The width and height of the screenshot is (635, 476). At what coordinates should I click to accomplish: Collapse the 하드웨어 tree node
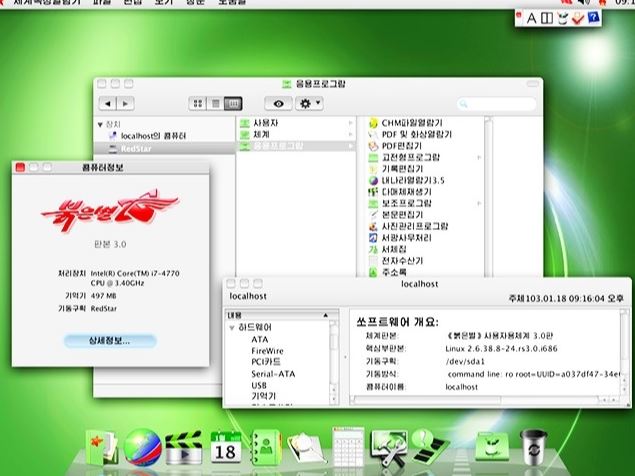pyautogui.click(x=231, y=327)
